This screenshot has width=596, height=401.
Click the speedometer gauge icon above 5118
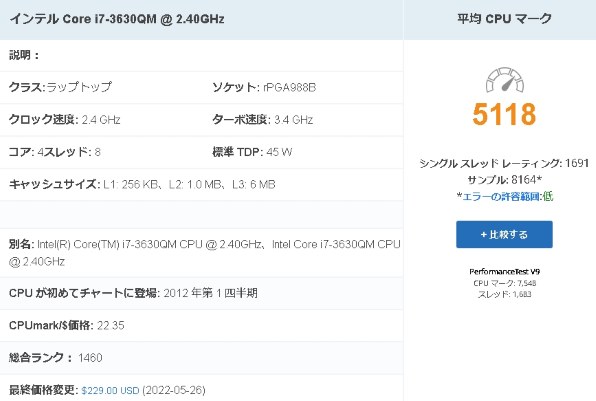(505, 80)
